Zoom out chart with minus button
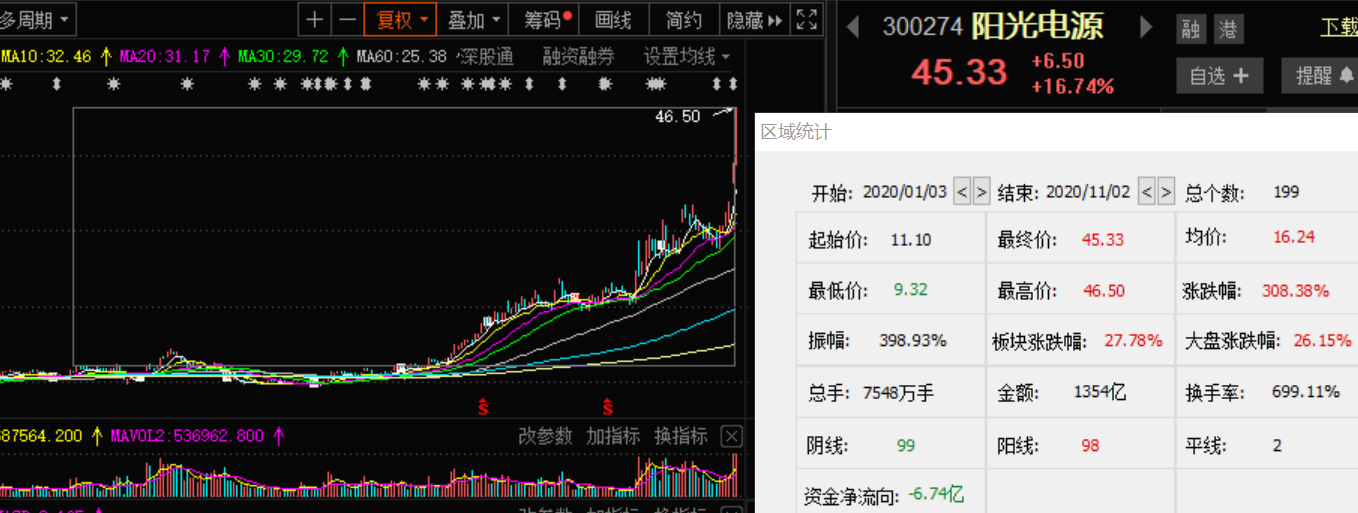The width and height of the screenshot is (1358, 513). tap(347, 20)
